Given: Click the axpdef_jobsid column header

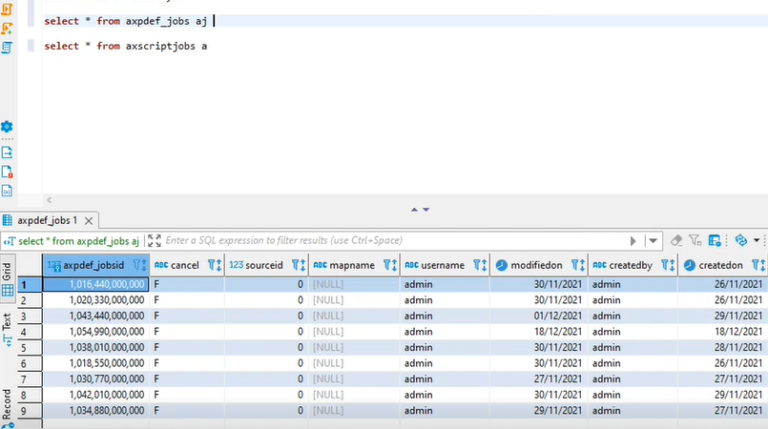Looking at the screenshot, I should click(93, 265).
